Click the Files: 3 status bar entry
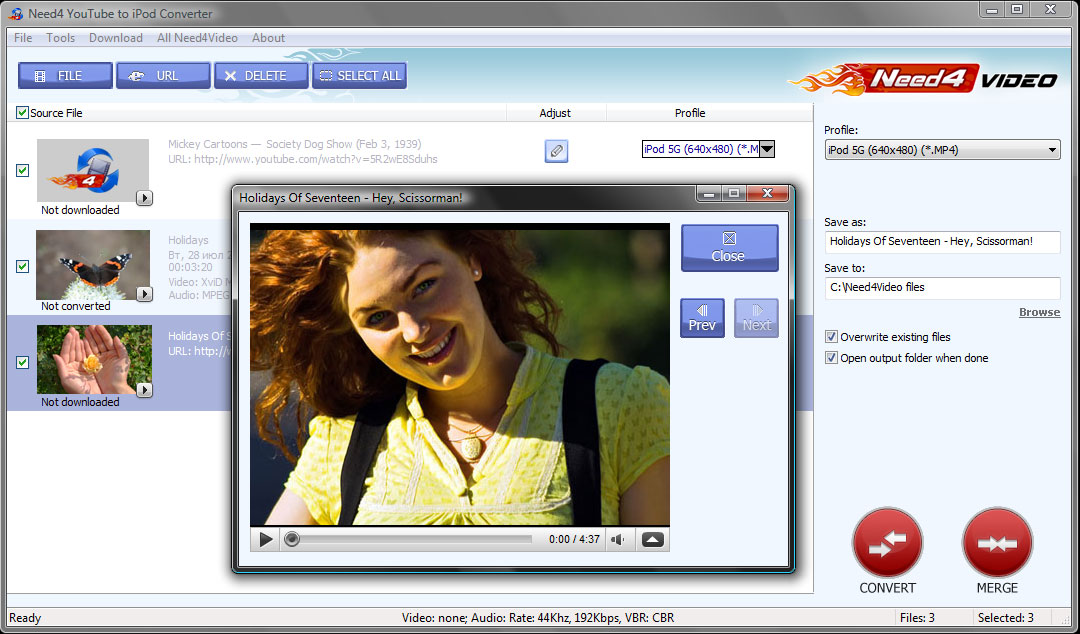This screenshot has width=1080, height=634. click(x=917, y=617)
